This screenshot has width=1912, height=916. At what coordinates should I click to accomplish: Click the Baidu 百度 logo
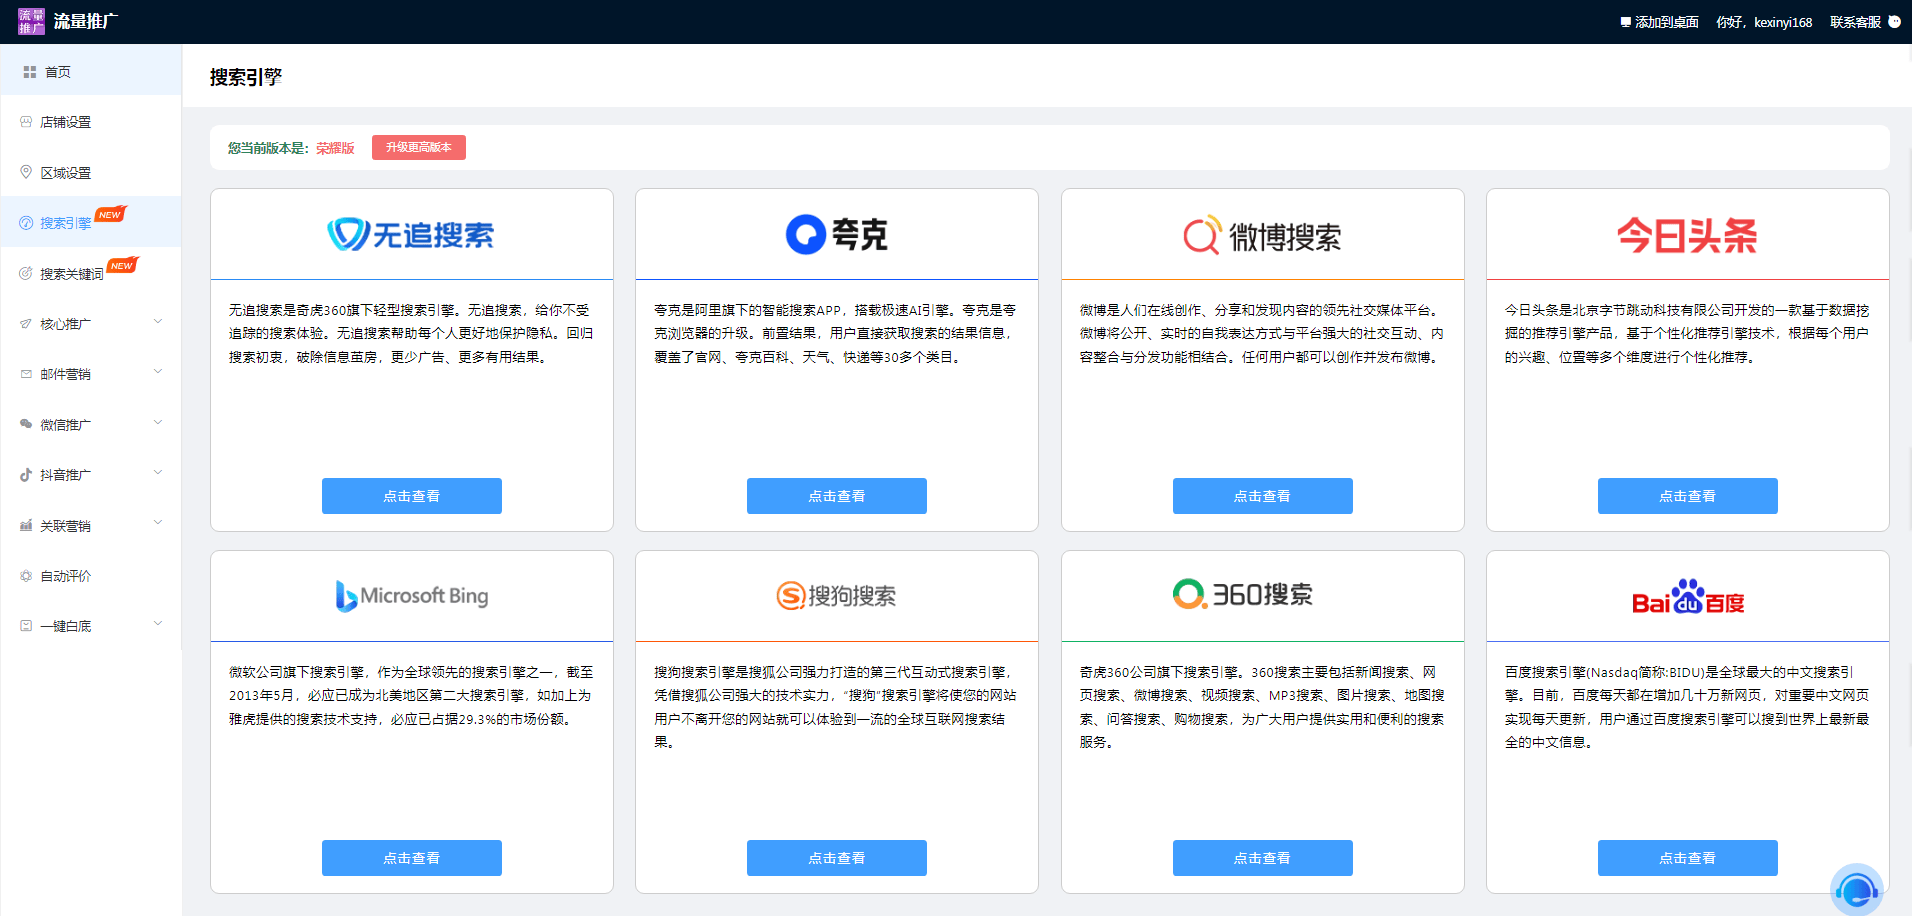point(1688,596)
